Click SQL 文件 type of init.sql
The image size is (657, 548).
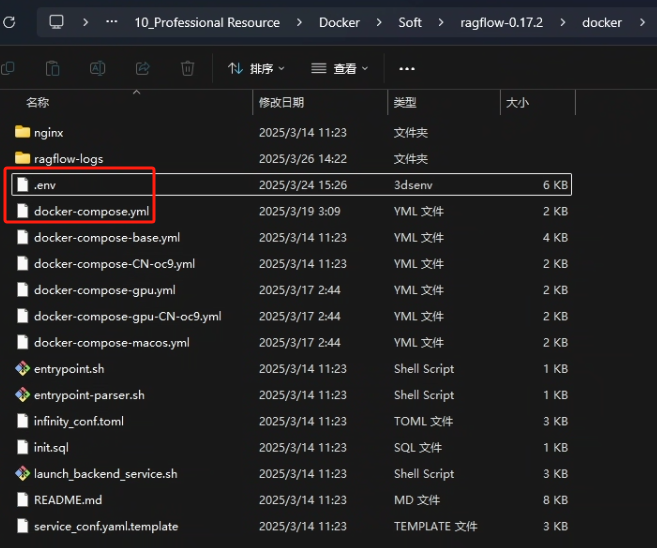tap(418, 447)
